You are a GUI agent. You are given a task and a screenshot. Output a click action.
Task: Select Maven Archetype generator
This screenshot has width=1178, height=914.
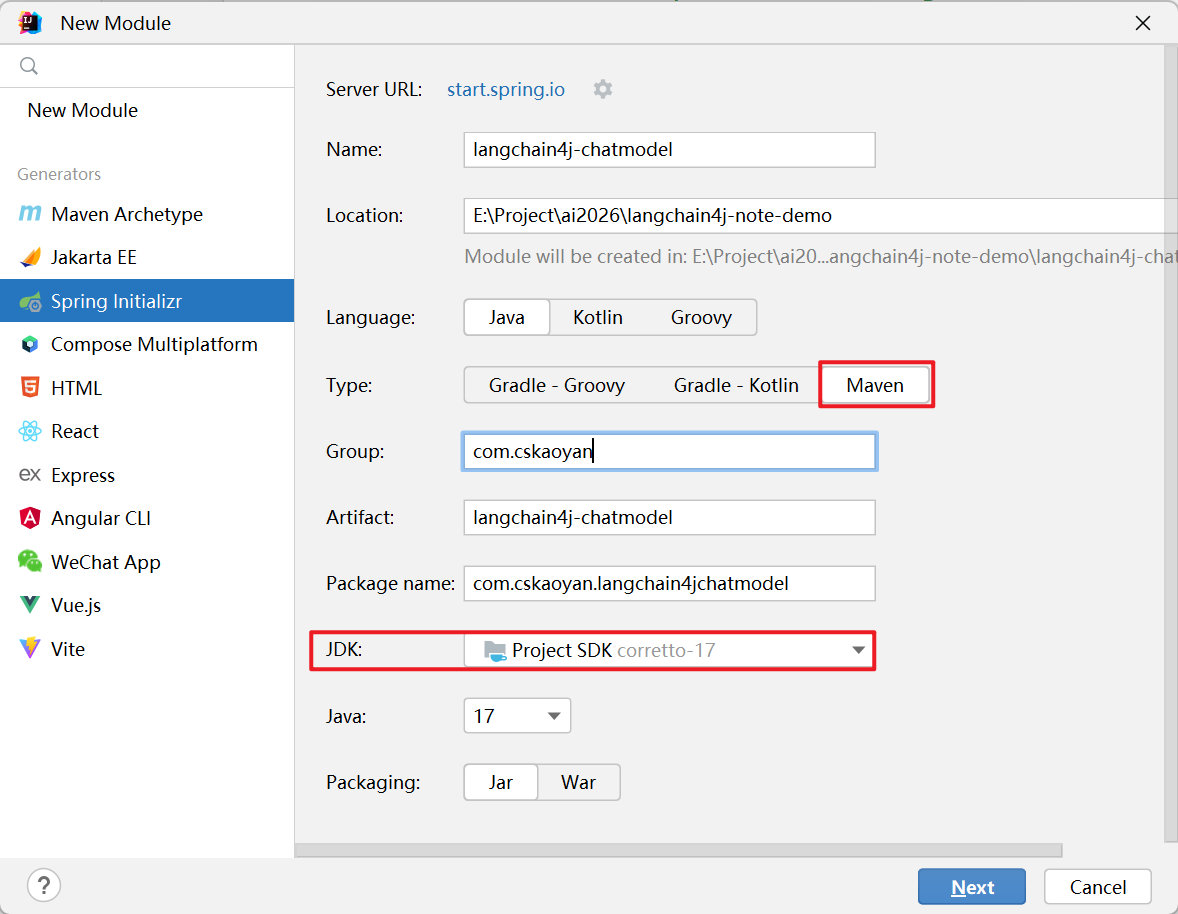tap(147, 214)
